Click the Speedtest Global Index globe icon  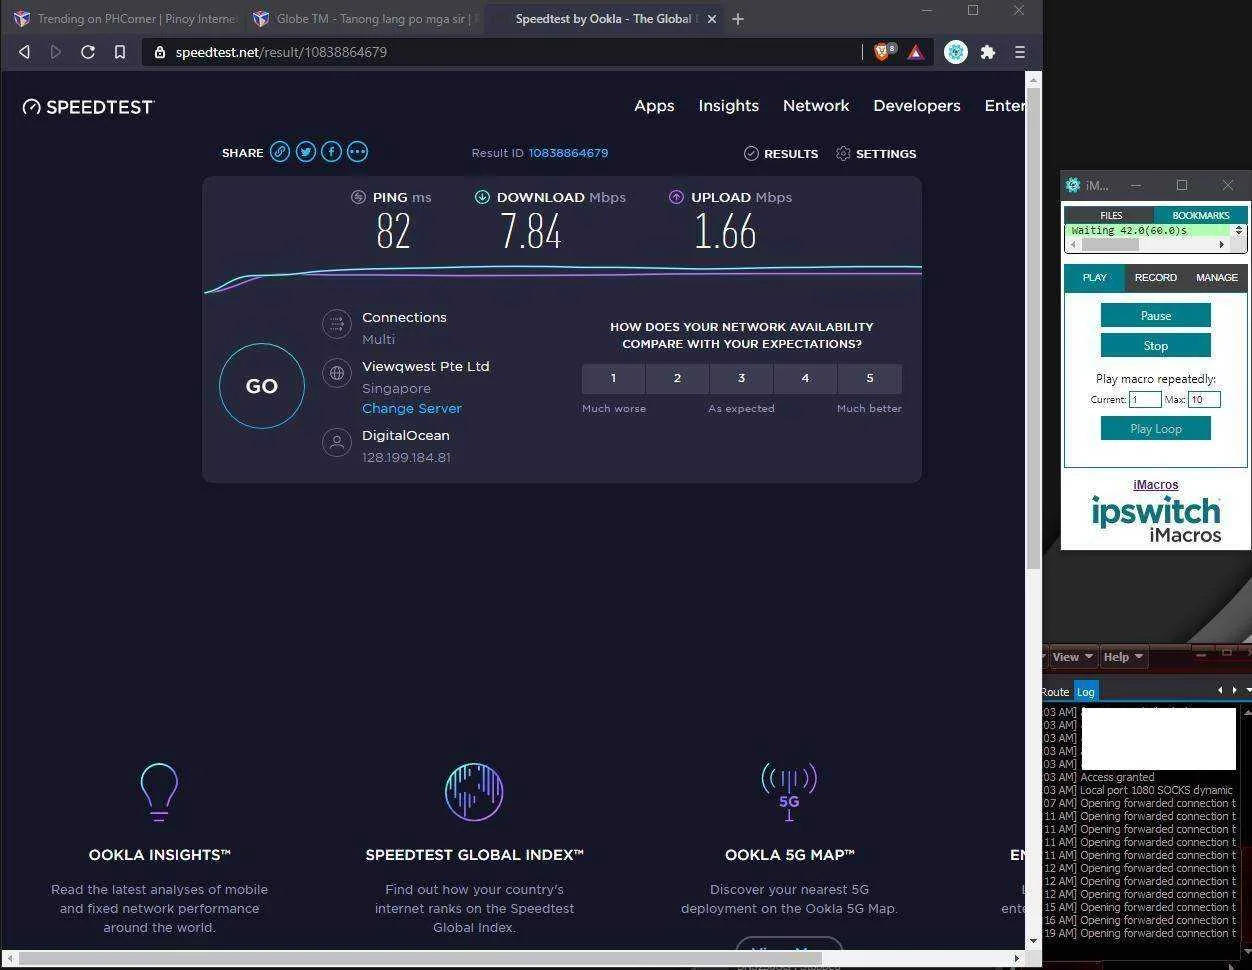pyautogui.click(x=474, y=792)
